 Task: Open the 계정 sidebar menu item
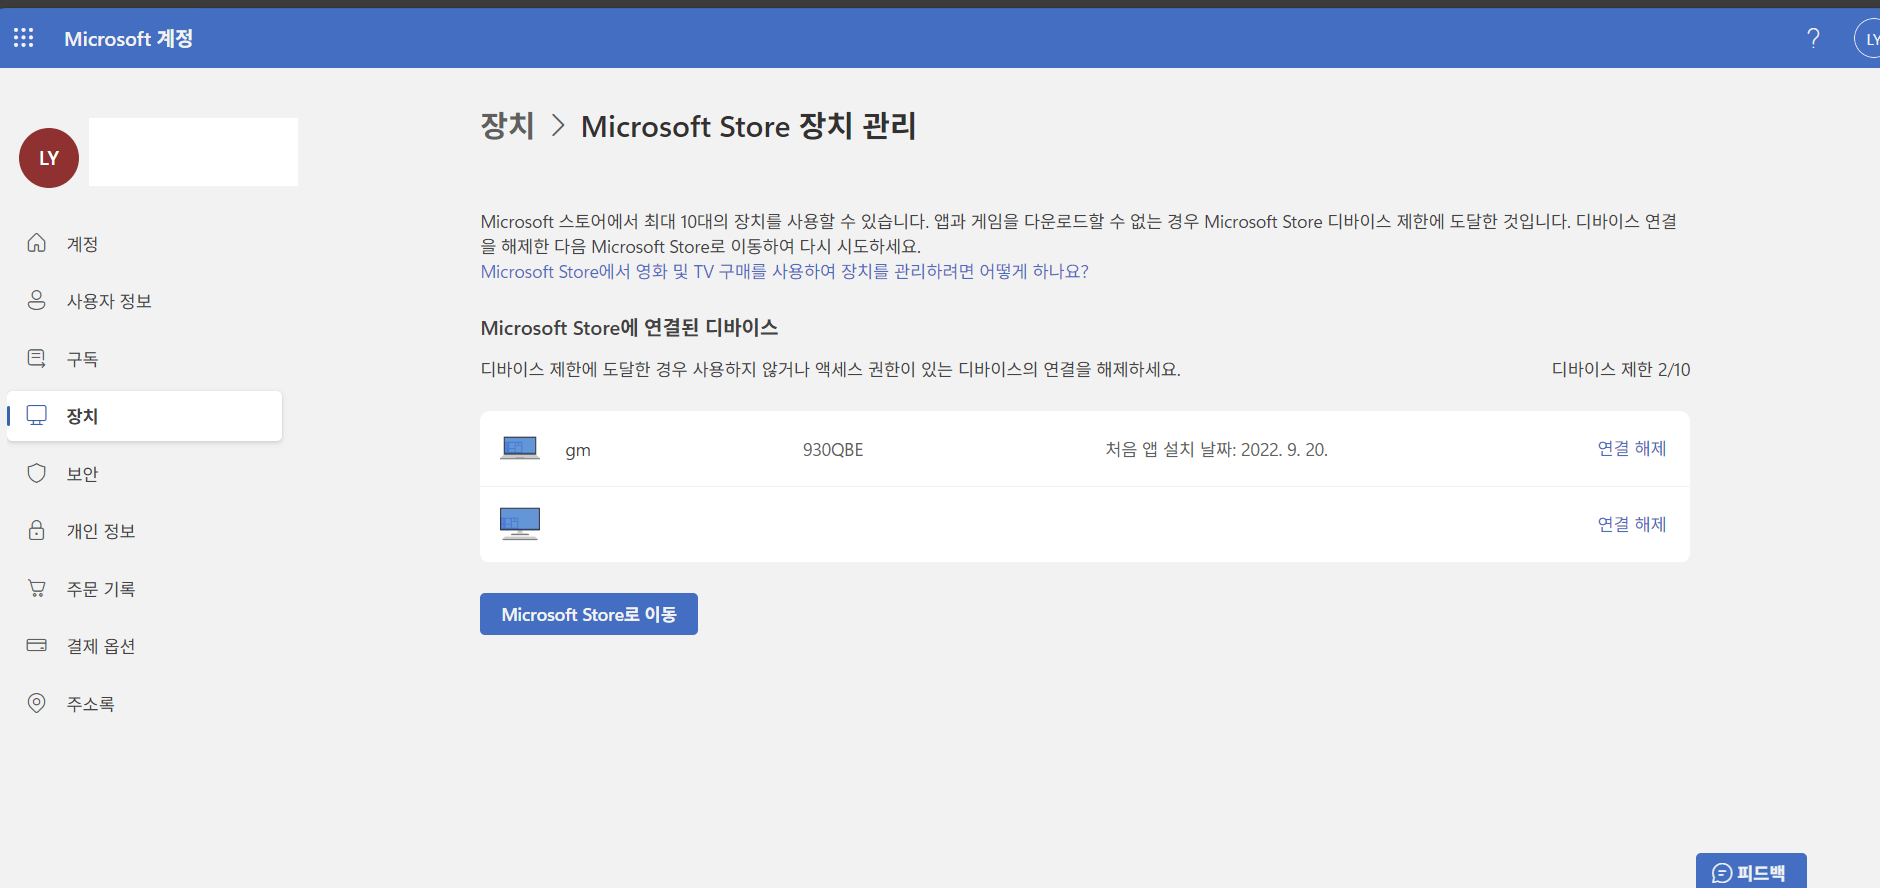[144, 244]
